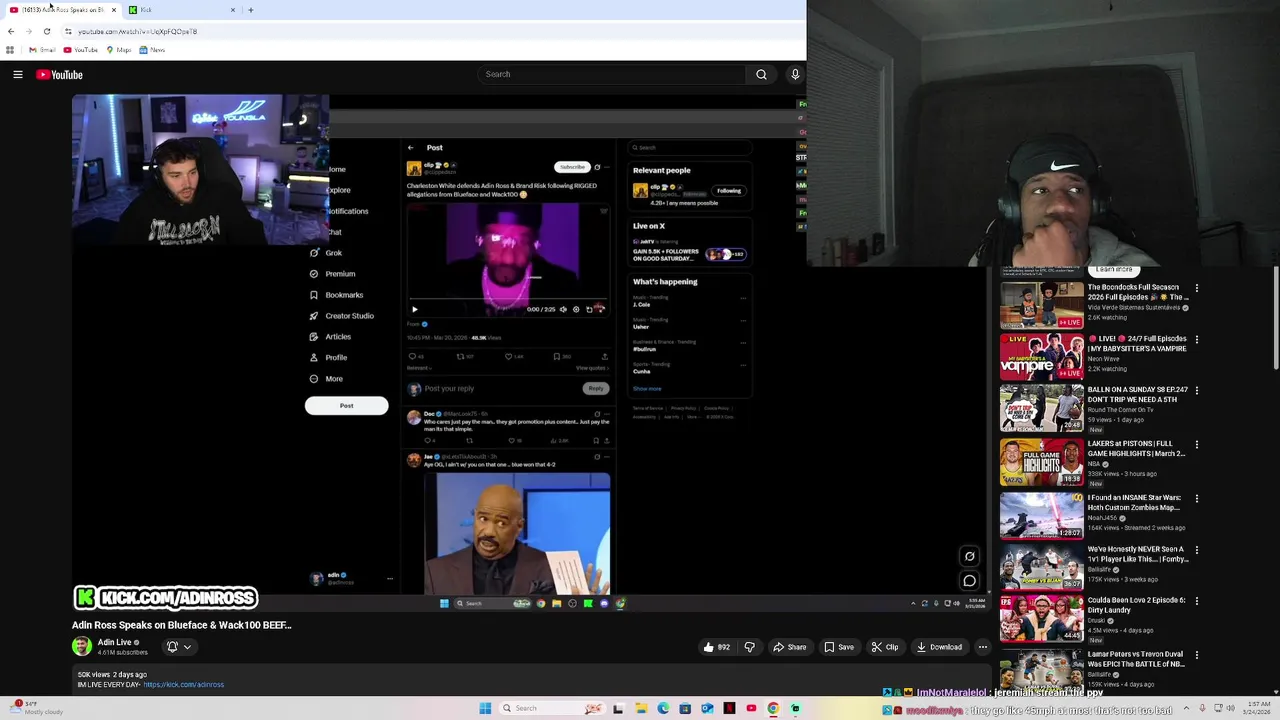Viewport: 1280px width, 720px height.
Task: Go back with the browser back arrow
Action: click(x=11, y=31)
